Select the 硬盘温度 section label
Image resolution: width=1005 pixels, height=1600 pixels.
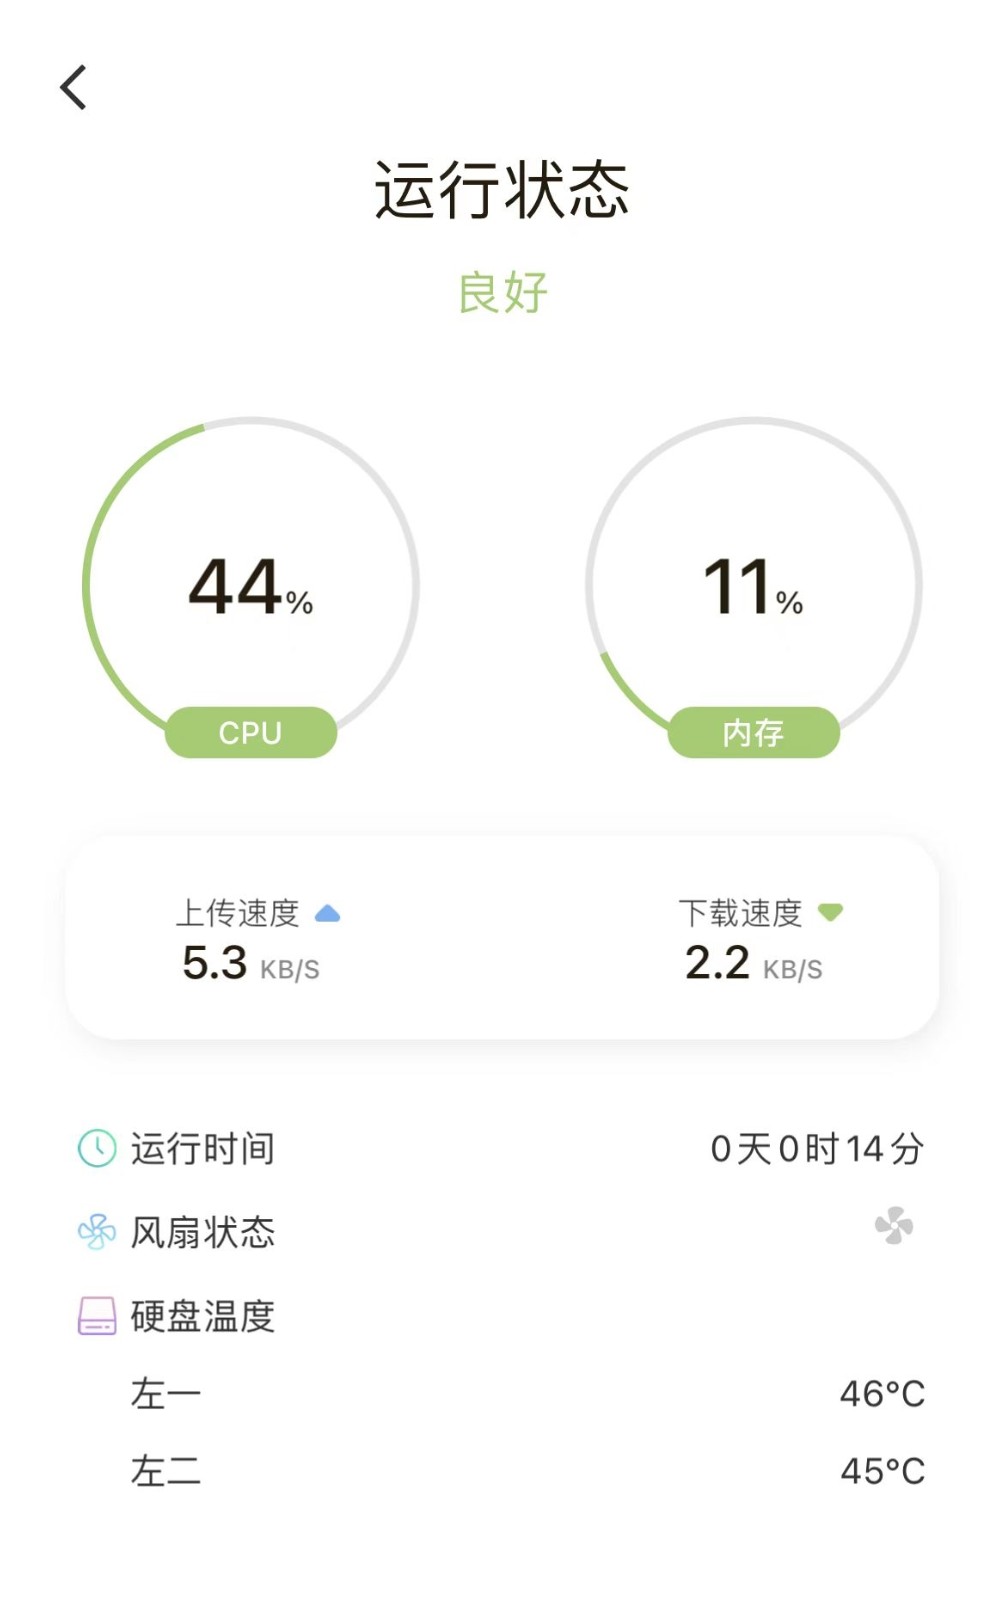[x=203, y=1316]
